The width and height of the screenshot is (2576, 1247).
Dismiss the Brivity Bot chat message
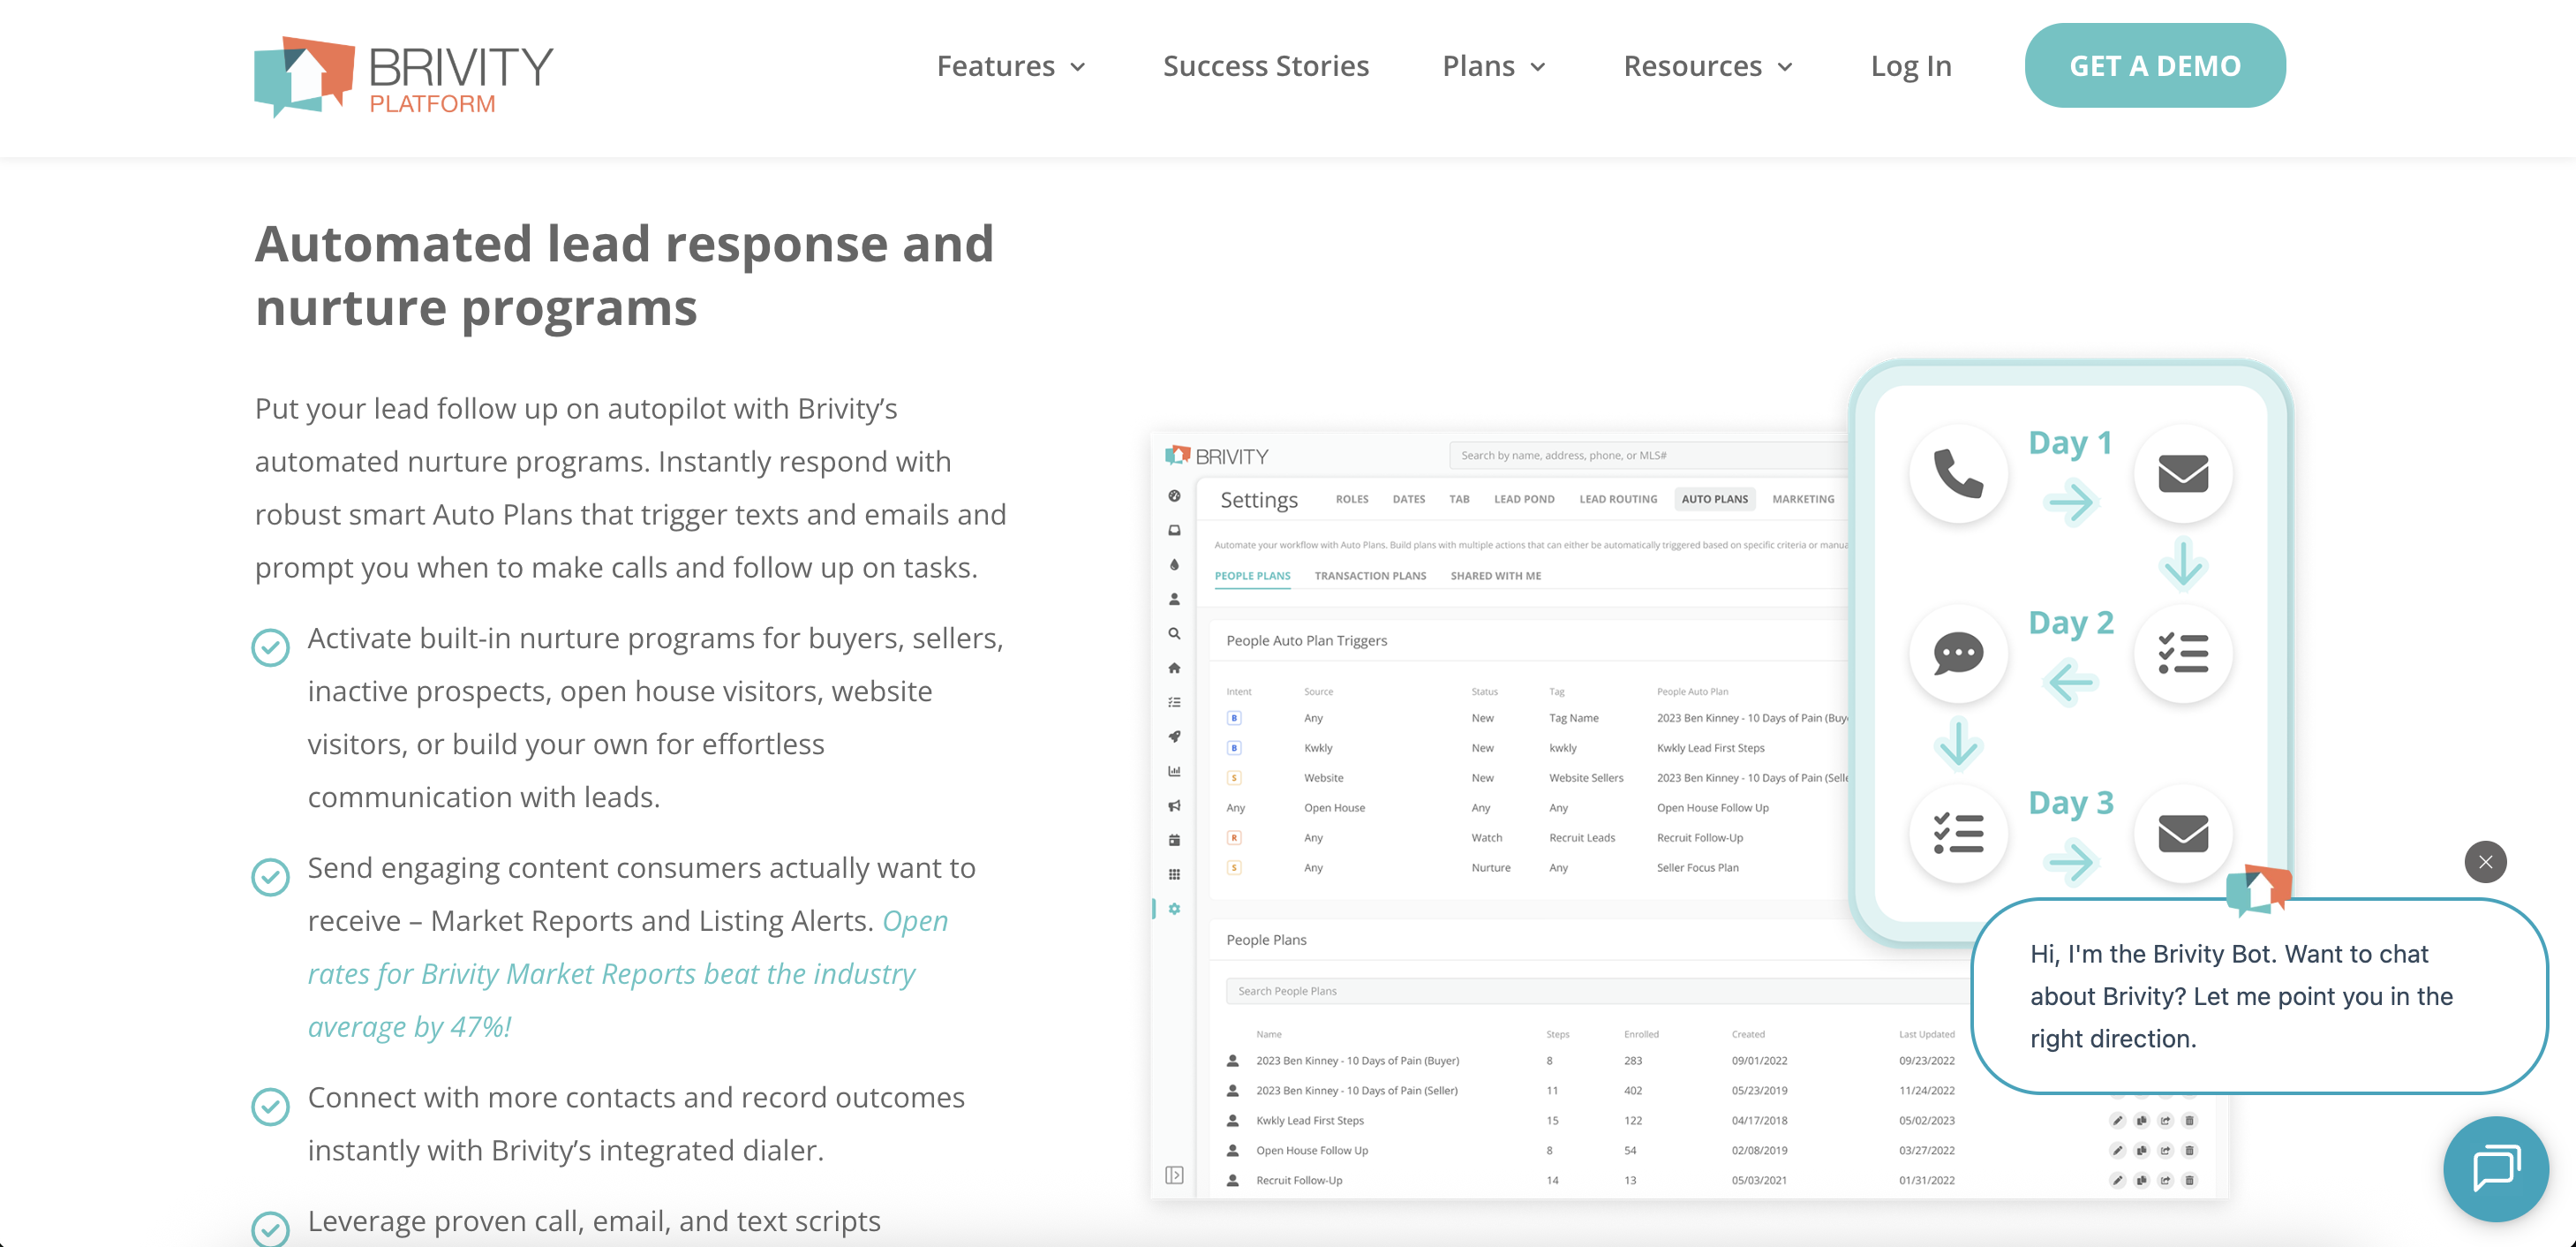point(2487,862)
